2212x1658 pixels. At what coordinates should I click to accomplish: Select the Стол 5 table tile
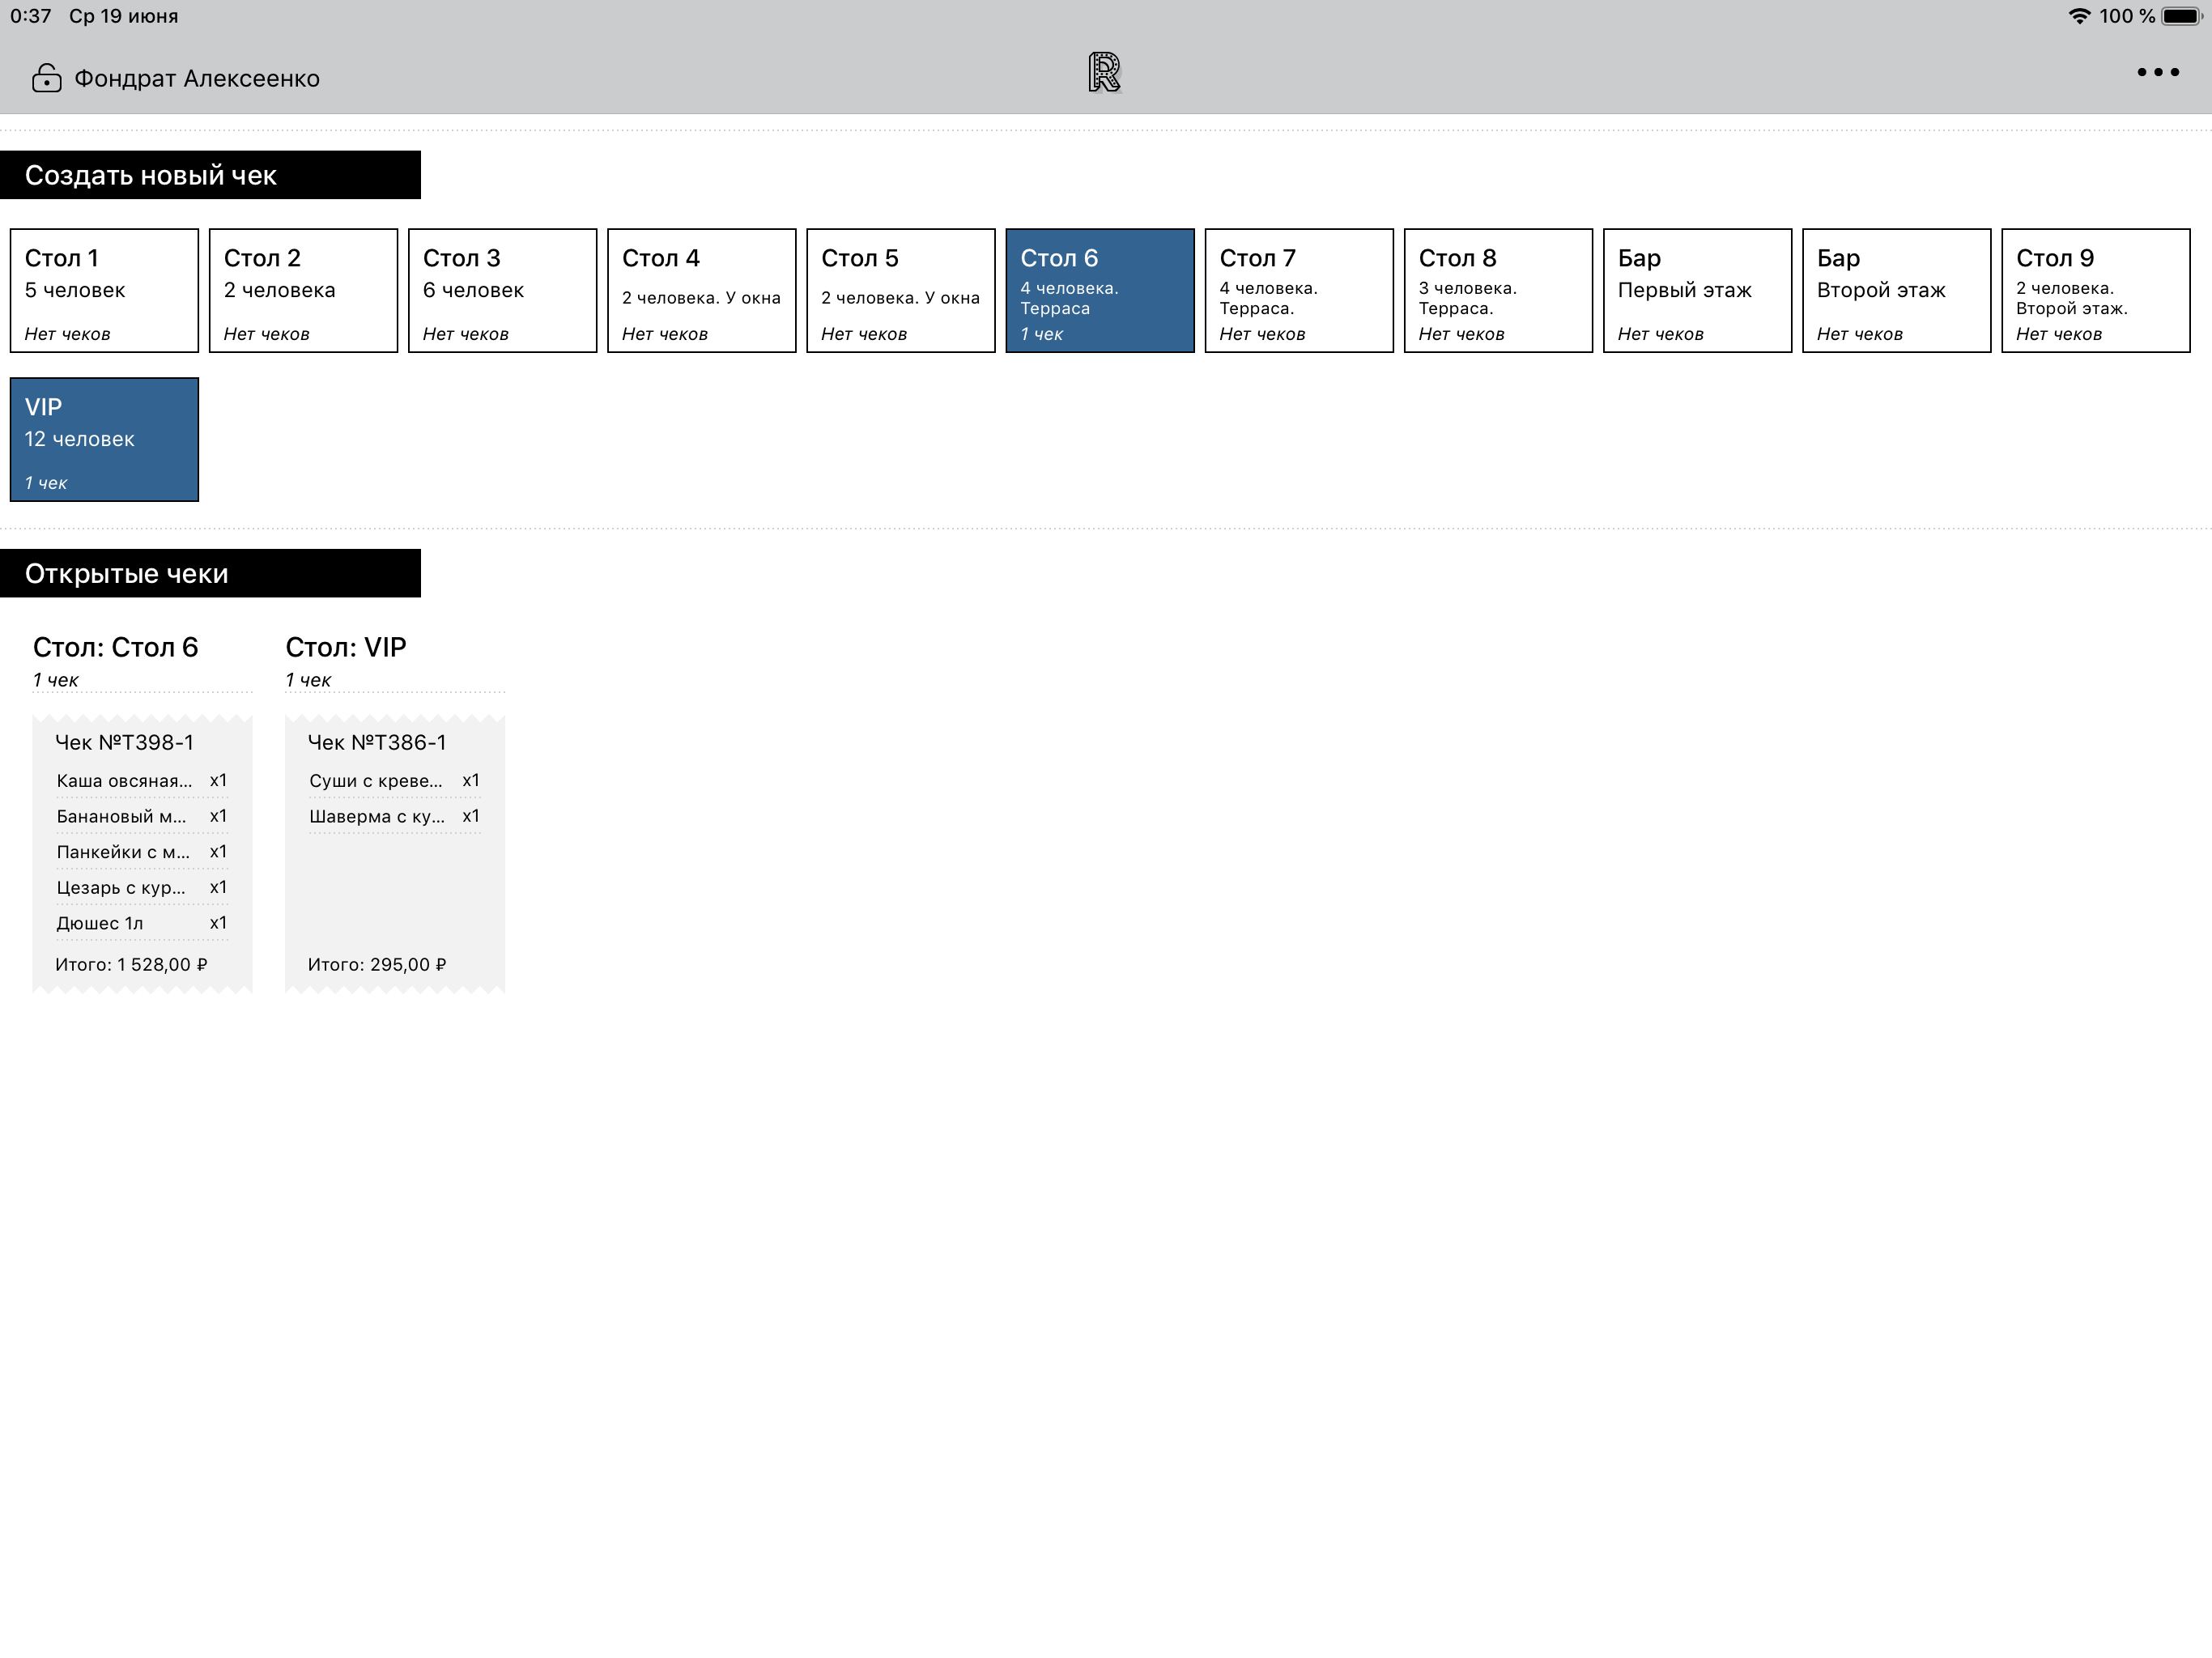[900, 291]
